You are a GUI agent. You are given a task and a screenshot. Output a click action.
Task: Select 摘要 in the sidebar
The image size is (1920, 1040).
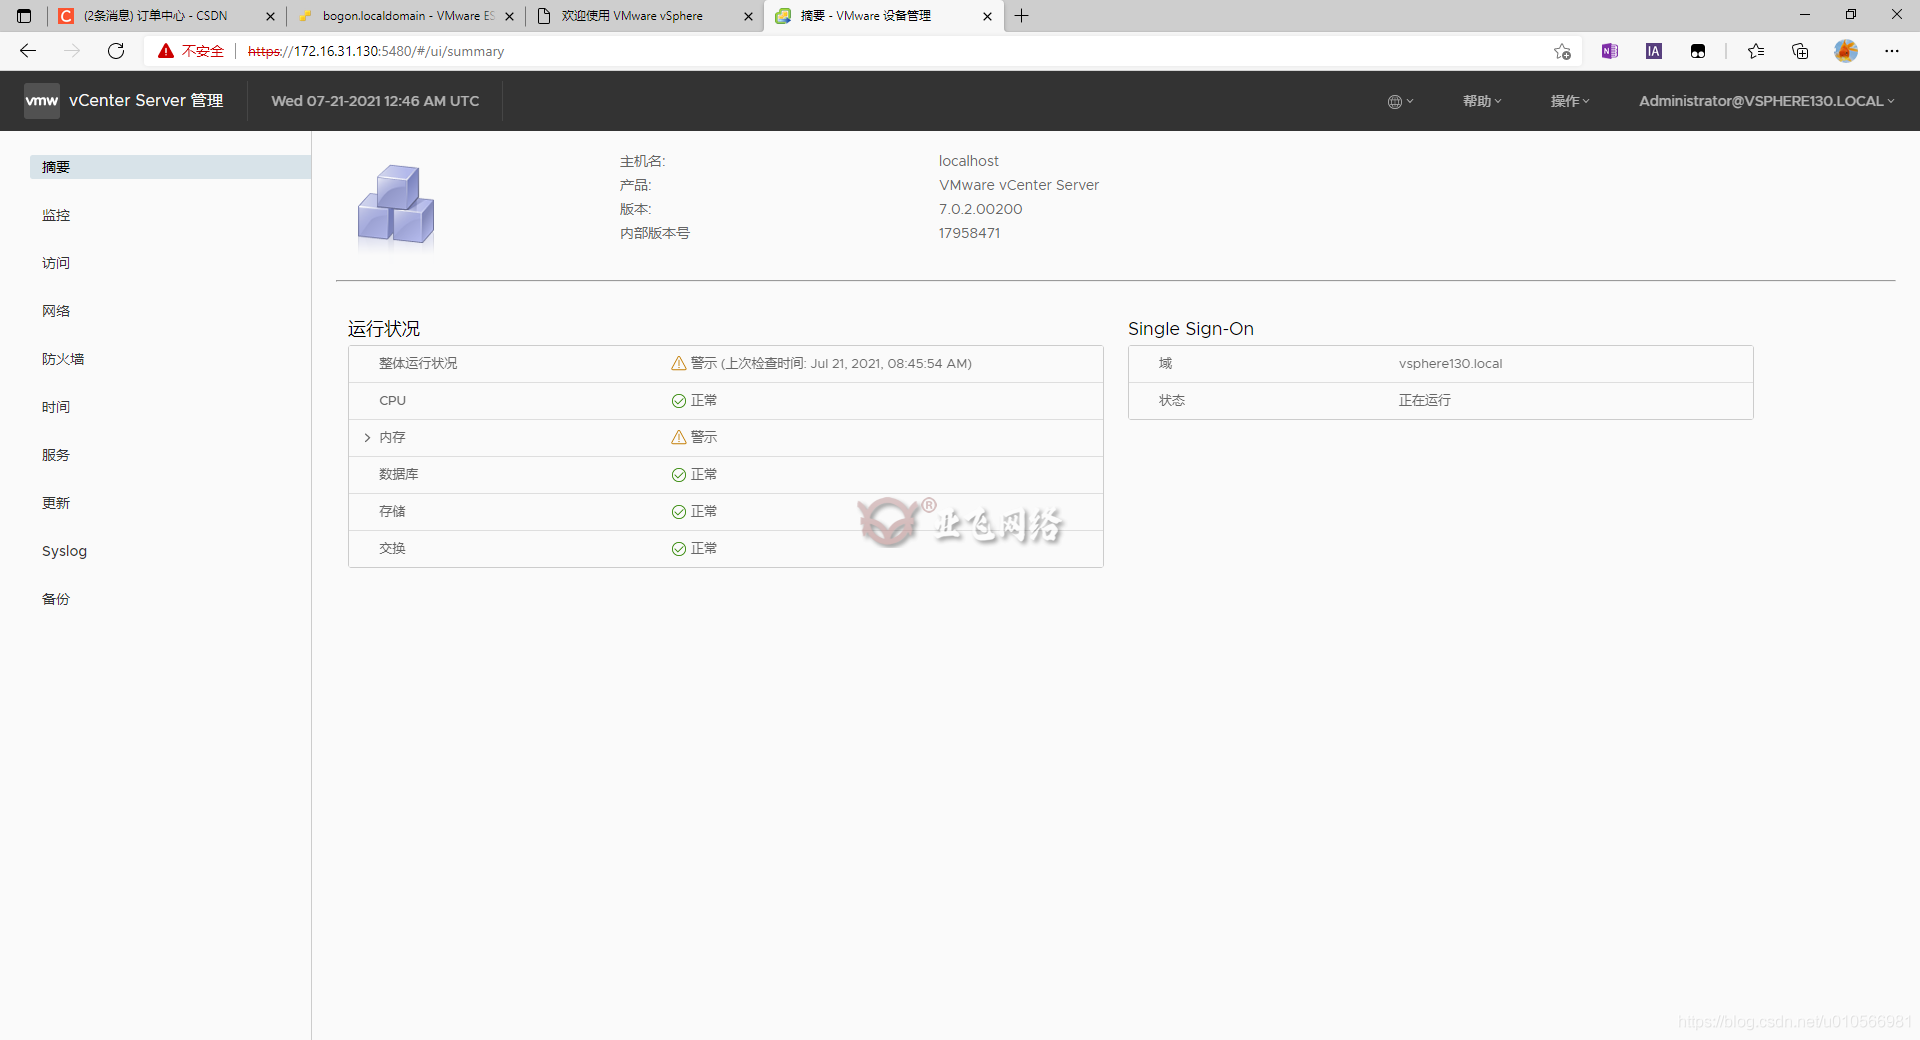point(170,167)
